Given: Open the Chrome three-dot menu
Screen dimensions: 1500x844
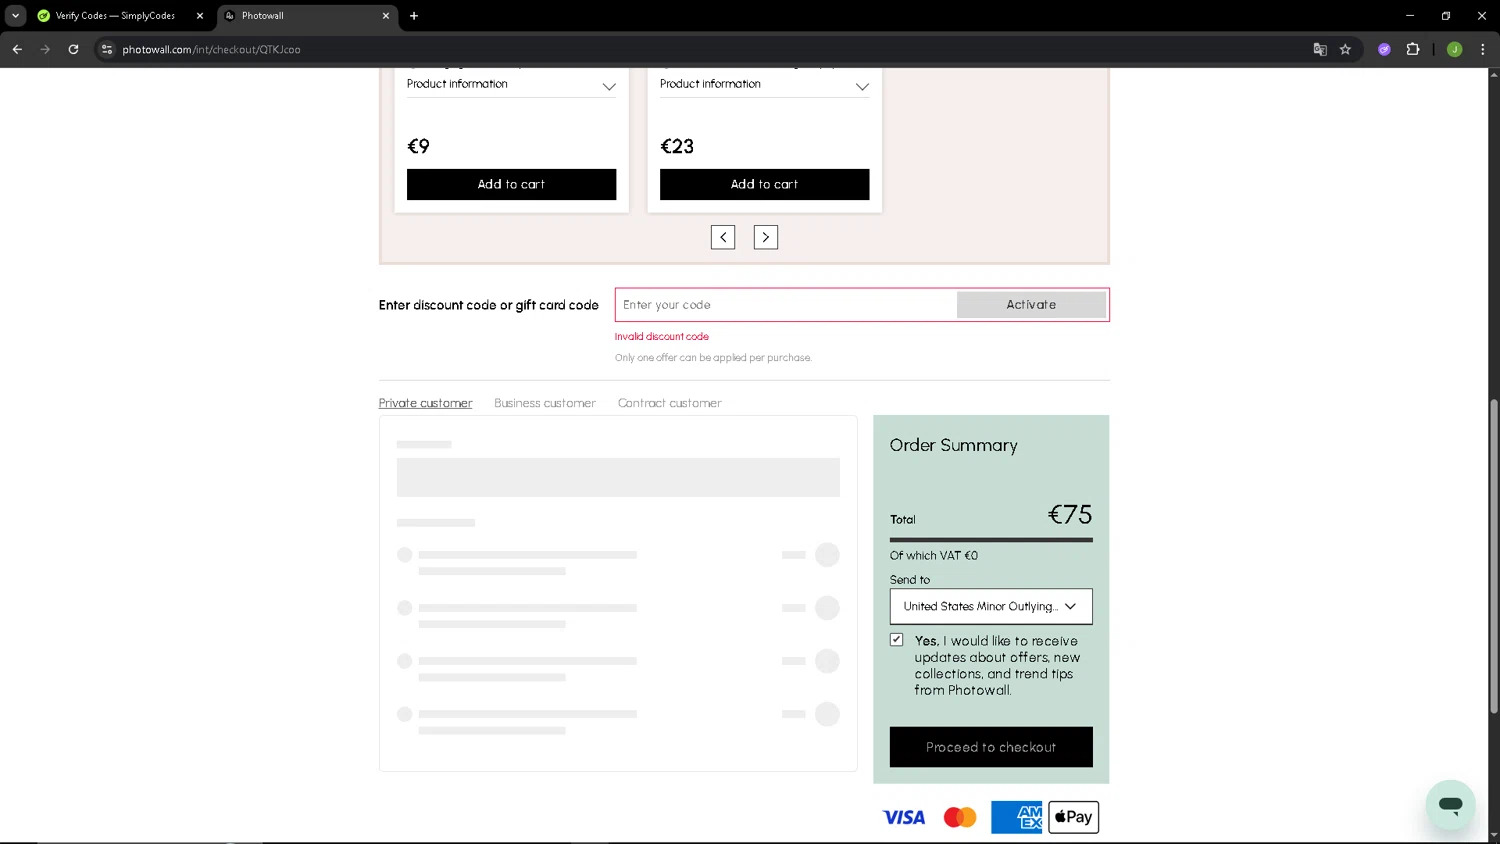Looking at the screenshot, I should tap(1483, 49).
